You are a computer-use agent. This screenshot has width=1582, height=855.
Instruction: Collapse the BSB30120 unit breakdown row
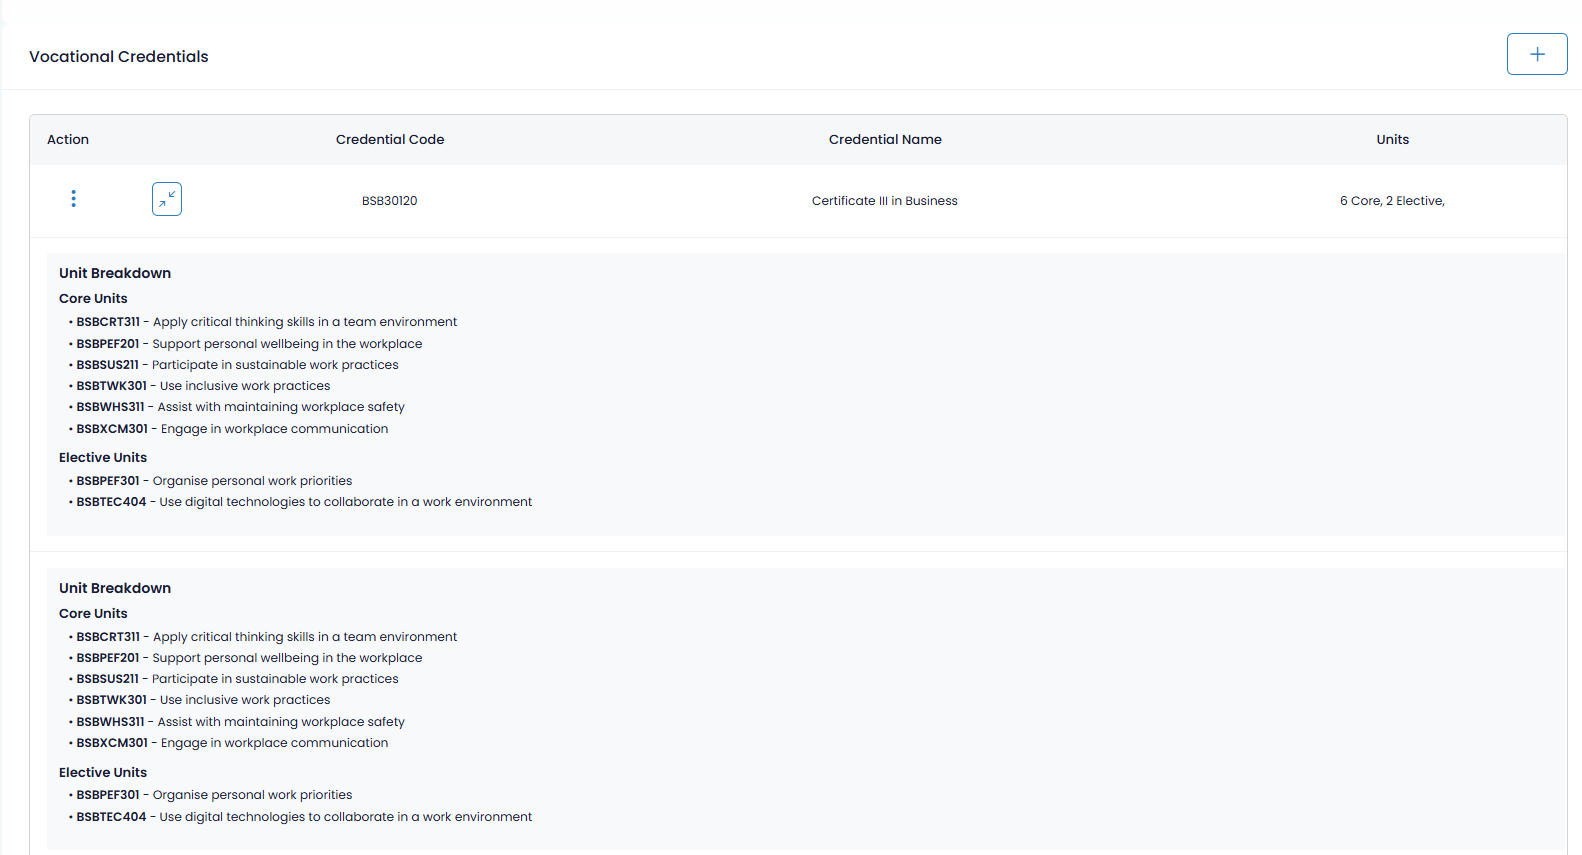click(167, 199)
